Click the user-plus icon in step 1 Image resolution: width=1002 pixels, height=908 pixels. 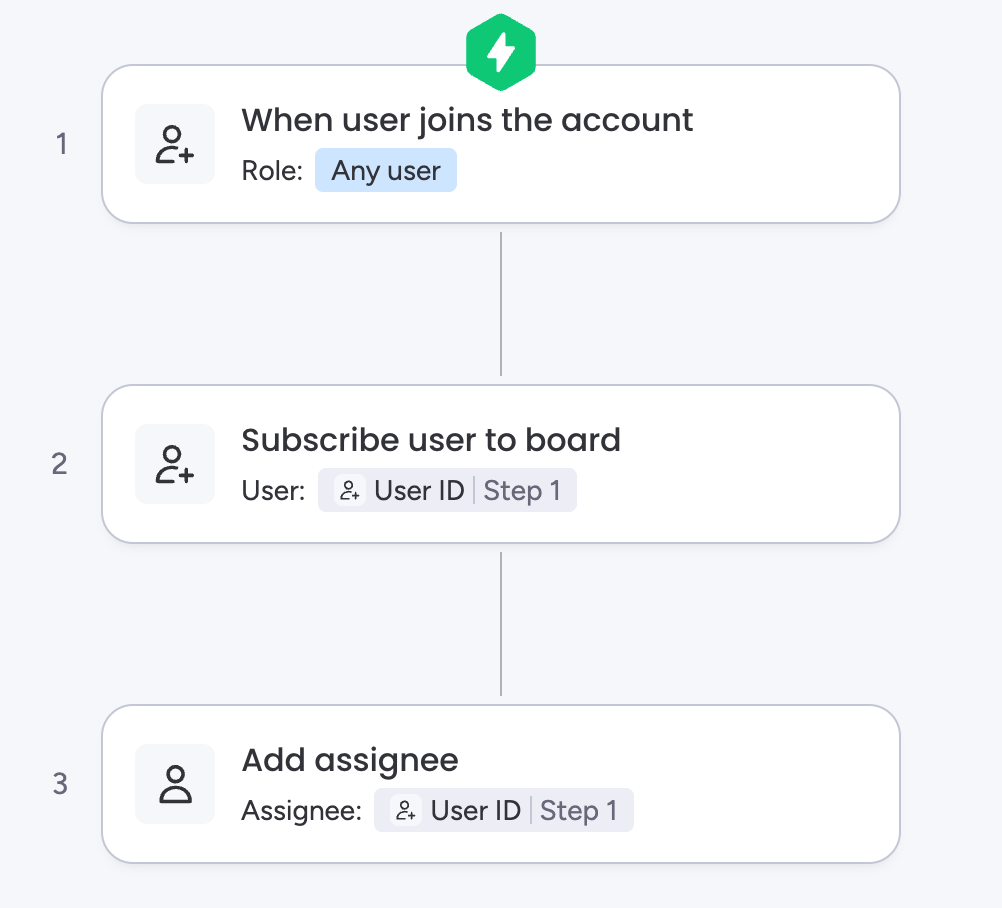[x=175, y=144]
